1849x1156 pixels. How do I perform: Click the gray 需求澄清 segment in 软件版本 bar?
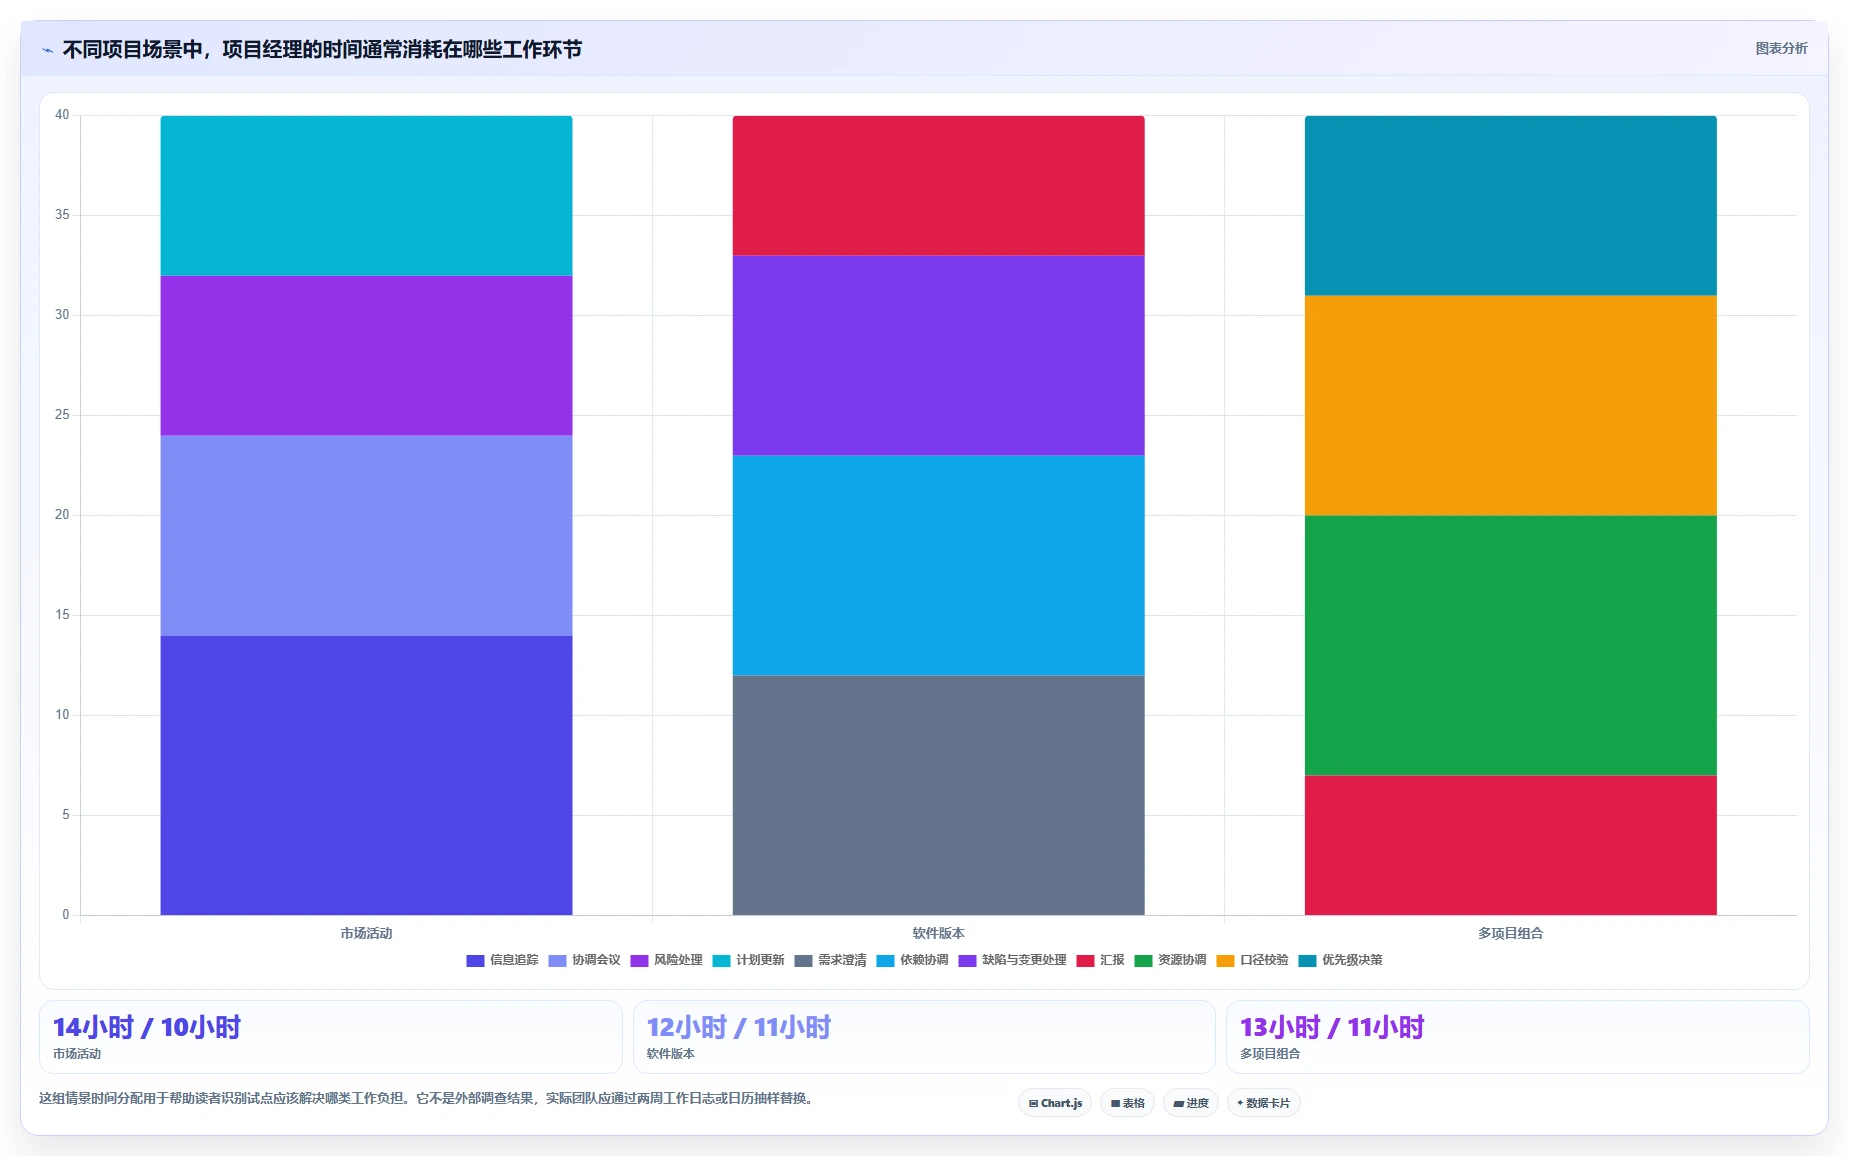(938, 795)
